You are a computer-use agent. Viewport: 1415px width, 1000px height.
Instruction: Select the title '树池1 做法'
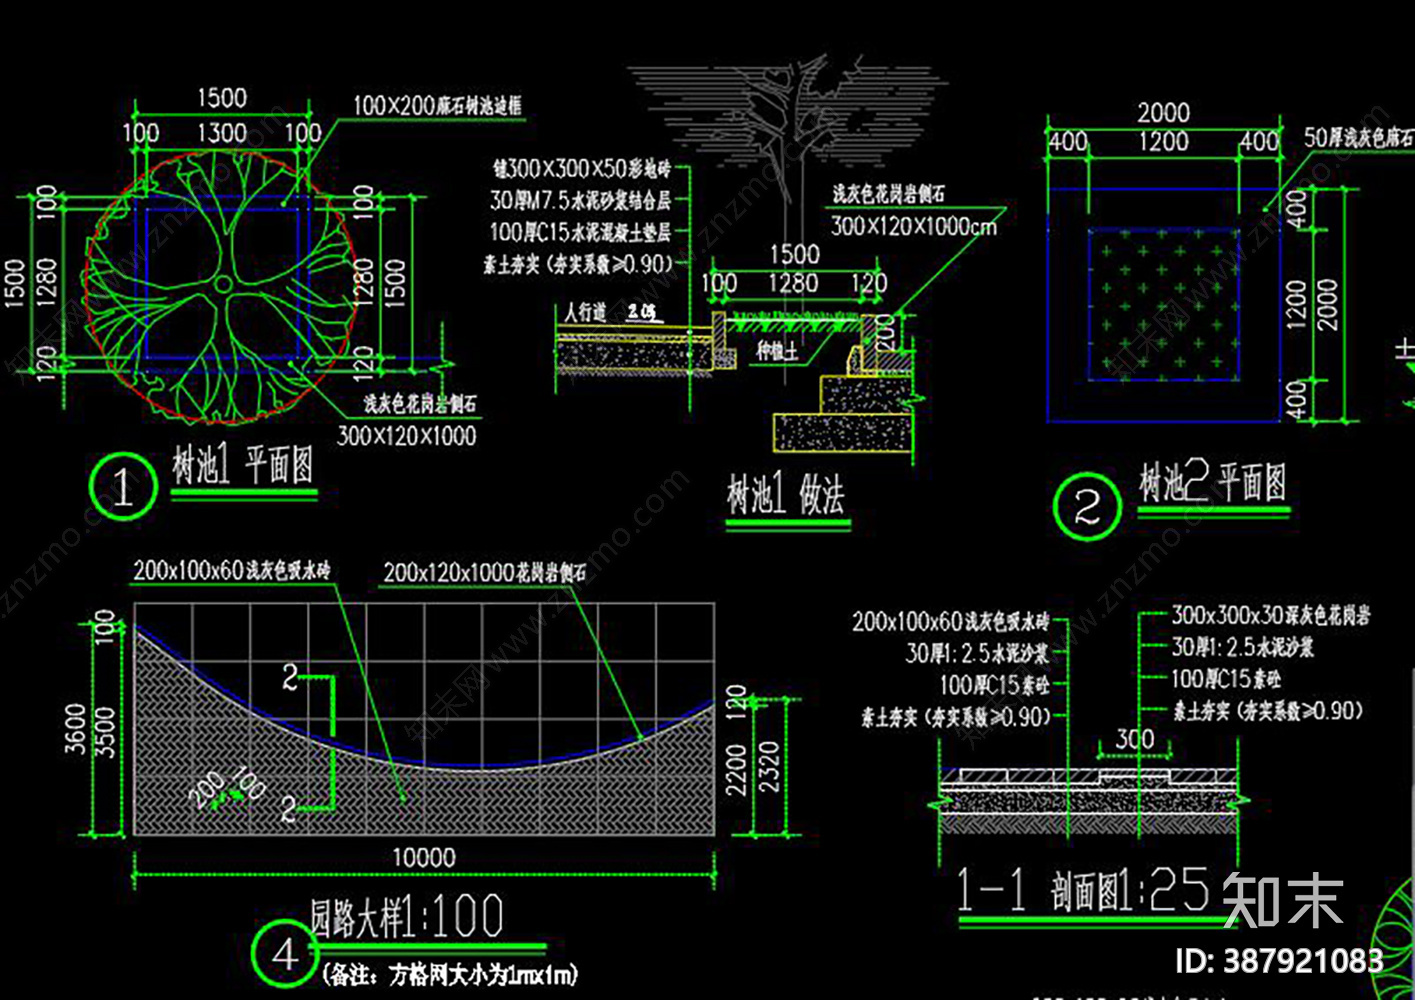pyautogui.click(x=786, y=494)
